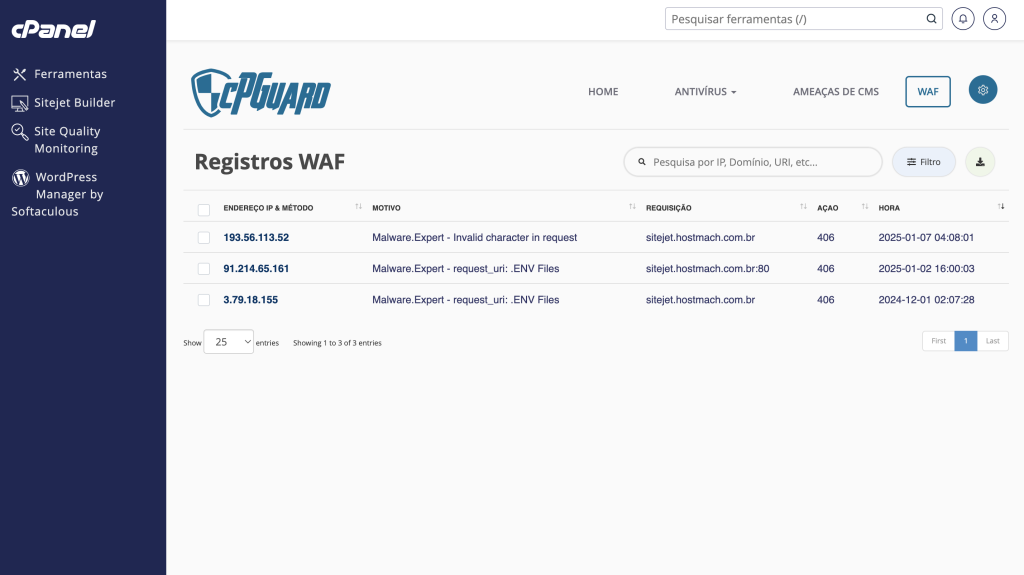Click timestamp 2025-01-02 16:00:03
This screenshot has height=575, width=1024.
926,269
